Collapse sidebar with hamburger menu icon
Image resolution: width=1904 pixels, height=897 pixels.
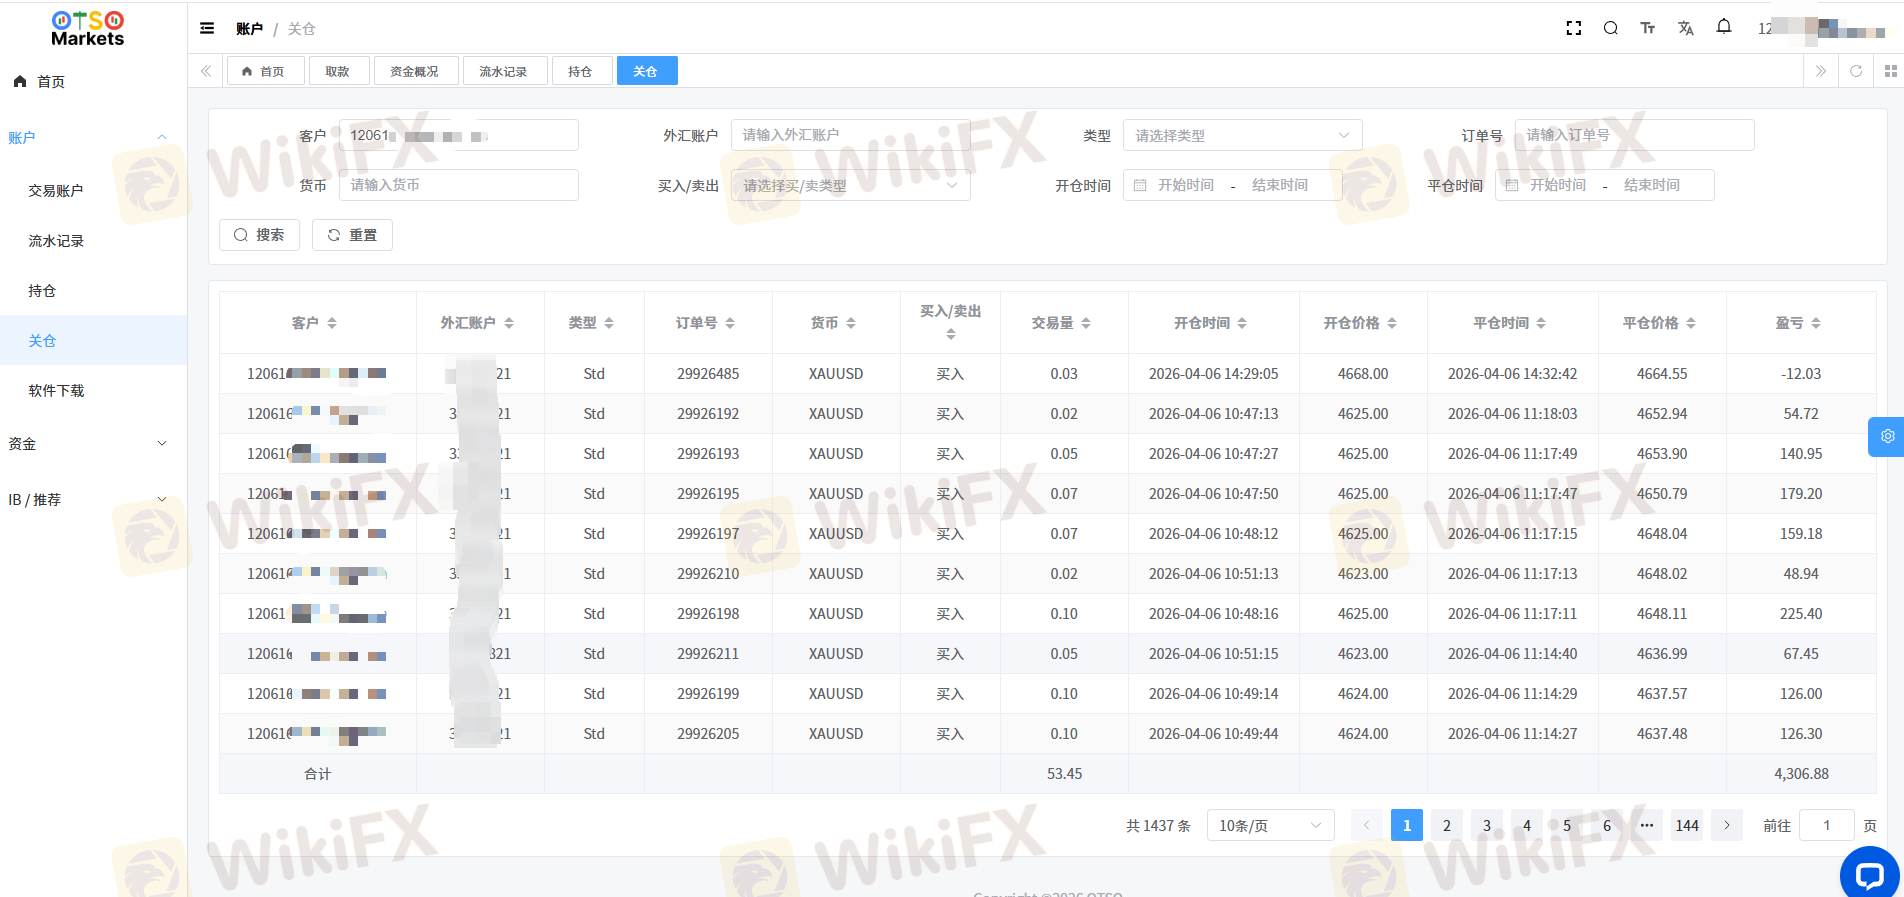207,29
